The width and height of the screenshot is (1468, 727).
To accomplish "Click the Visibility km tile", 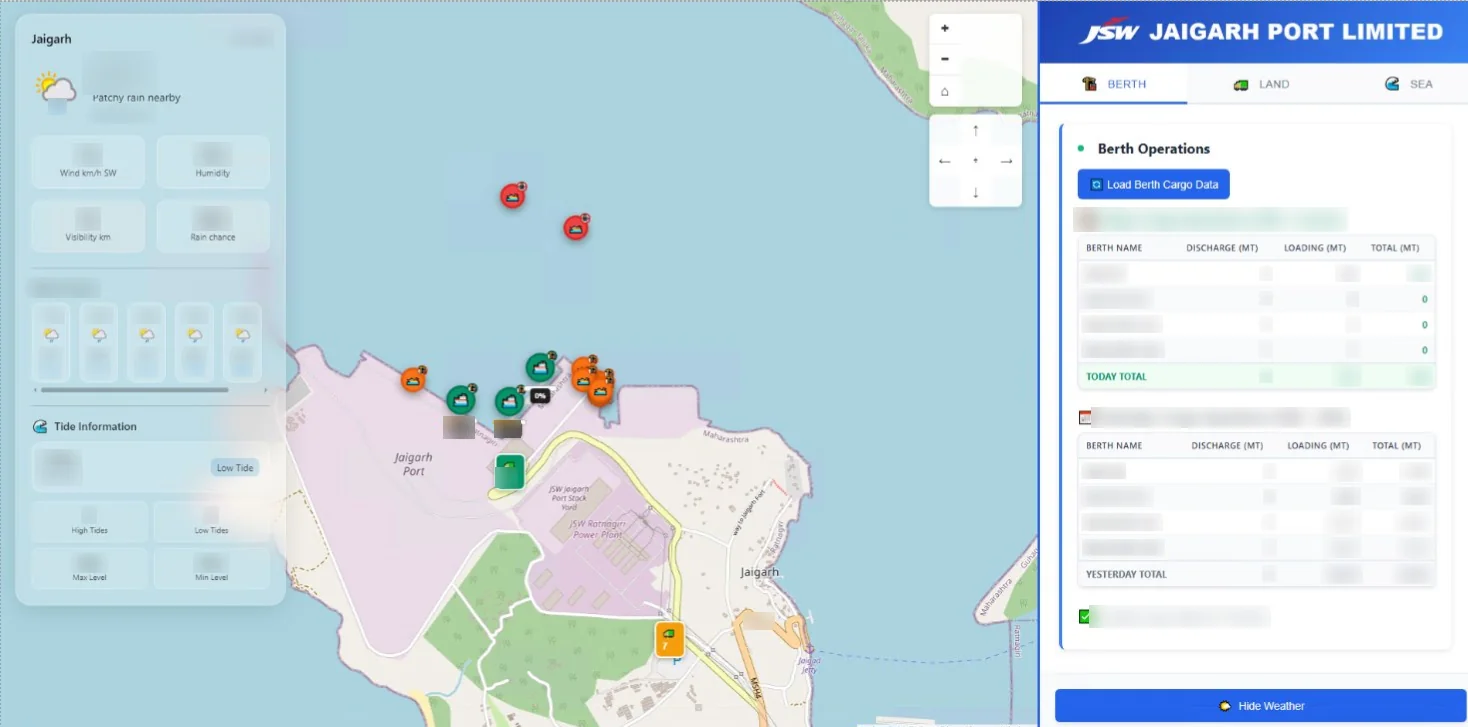I will [x=88, y=226].
